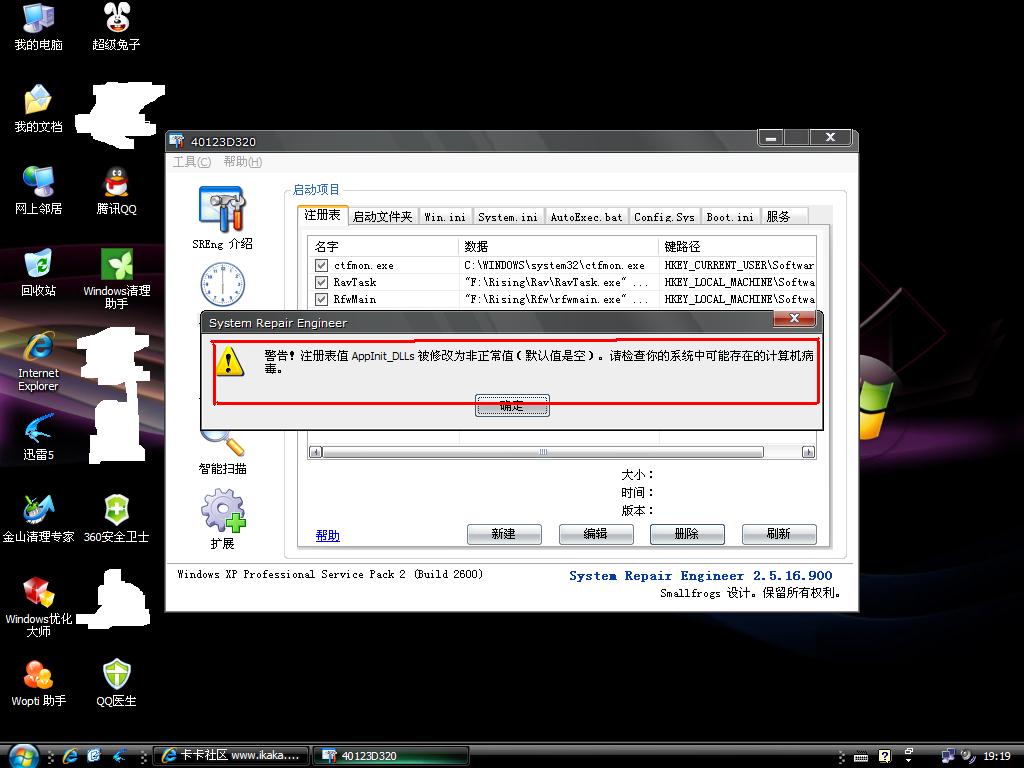
Task: Switch to the System.ini tab
Action: click(x=507, y=217)
